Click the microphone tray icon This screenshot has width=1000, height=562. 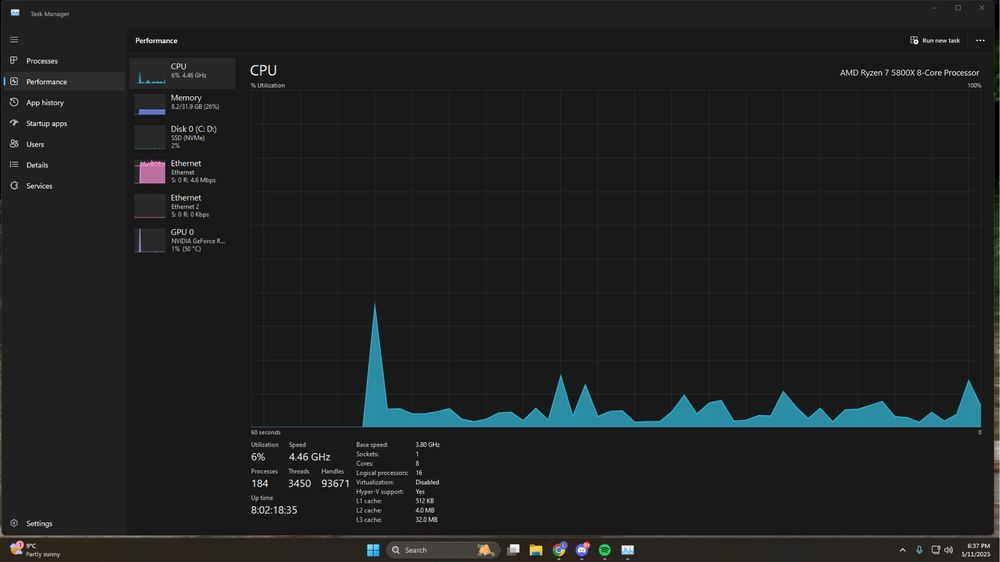point(919,550)
